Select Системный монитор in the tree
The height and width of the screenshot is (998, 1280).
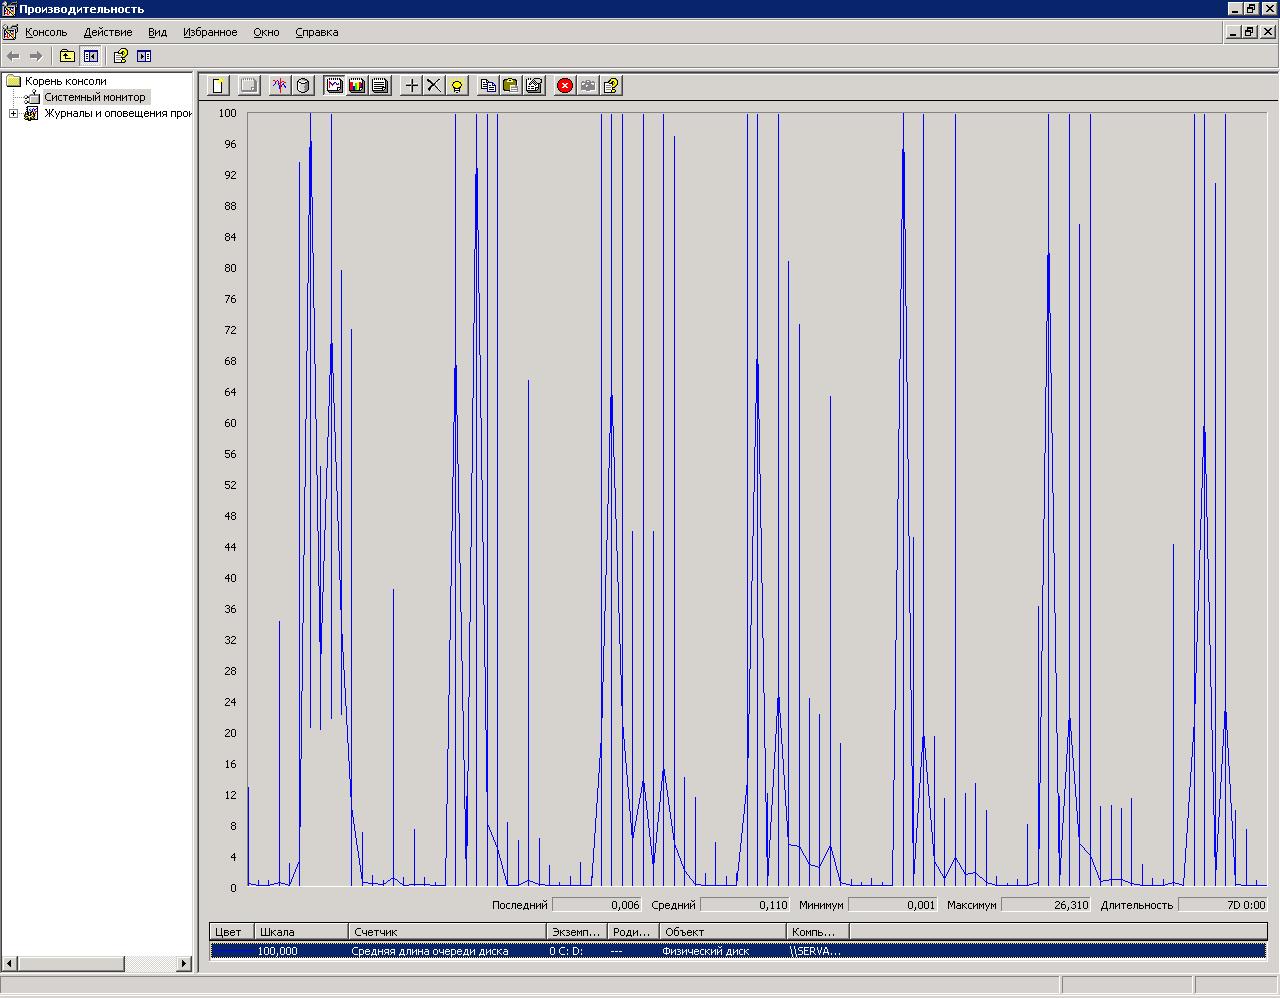click(94, 97)
